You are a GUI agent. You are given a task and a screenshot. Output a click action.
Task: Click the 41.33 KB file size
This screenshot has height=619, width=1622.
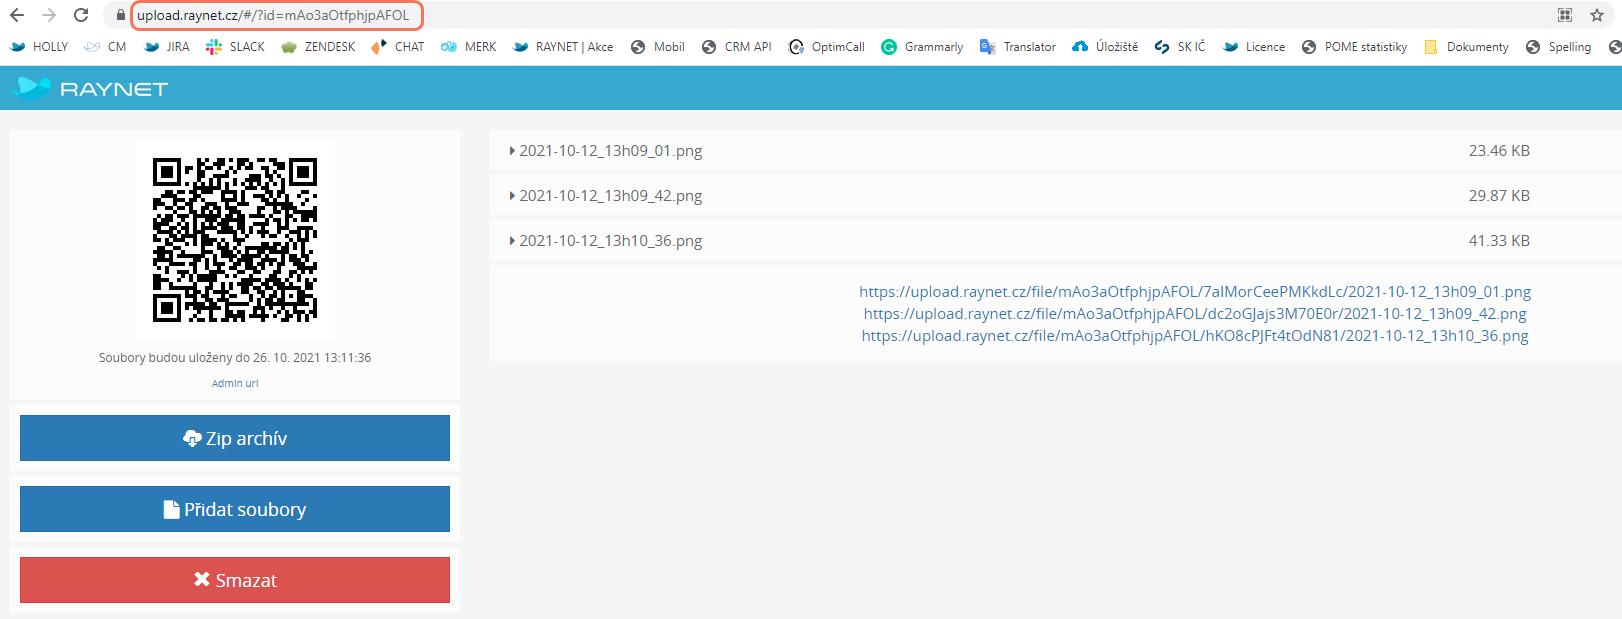pos(1499,241)
